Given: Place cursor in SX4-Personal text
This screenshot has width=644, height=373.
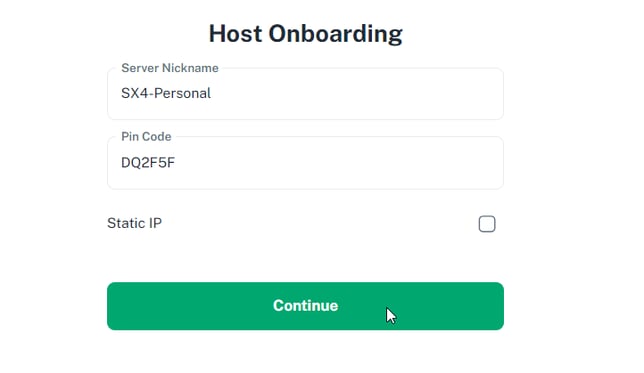Looking at the screenshot, I should click(x=166, y=93).
